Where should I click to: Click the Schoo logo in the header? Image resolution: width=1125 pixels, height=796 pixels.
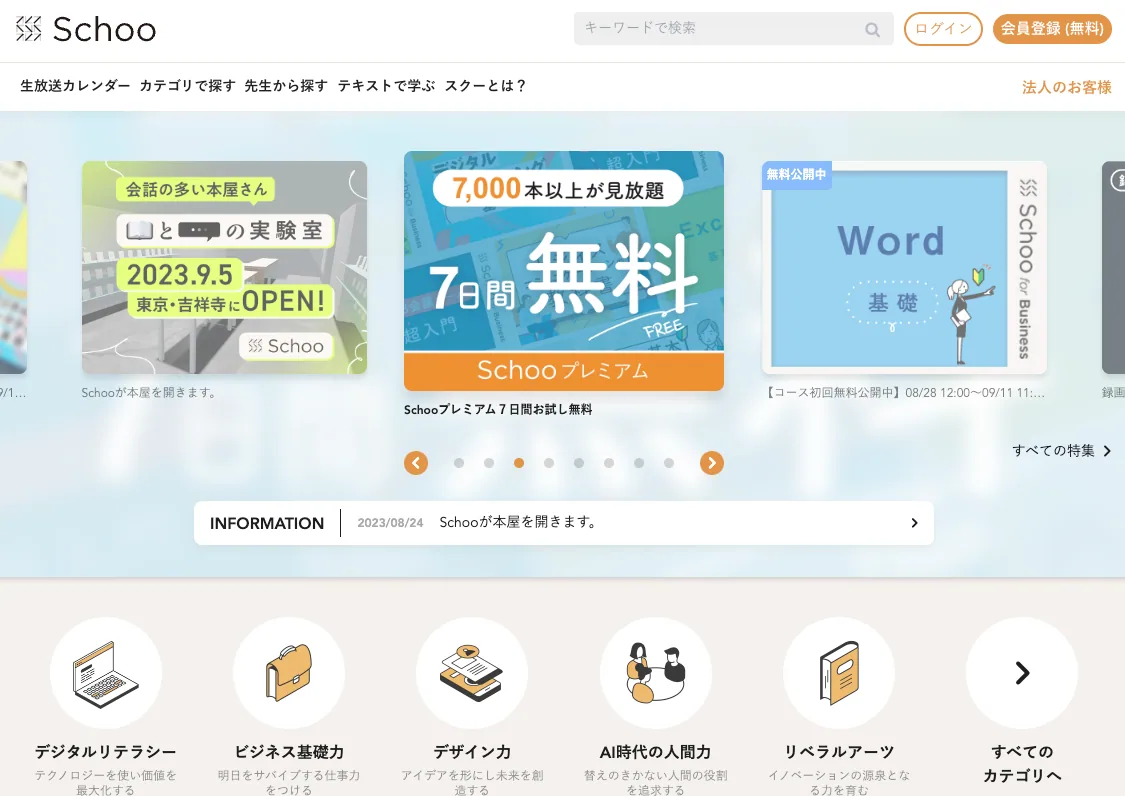[x=85, y=29]
